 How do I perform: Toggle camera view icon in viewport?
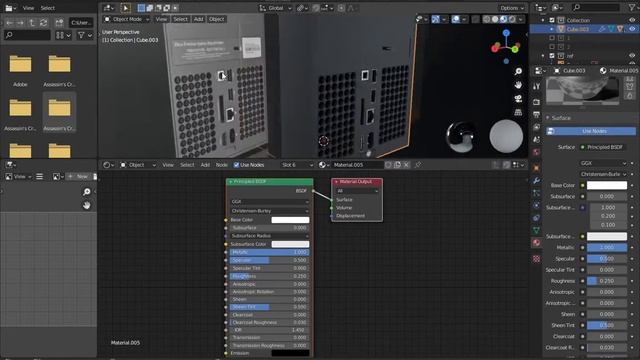coord(518,99)
